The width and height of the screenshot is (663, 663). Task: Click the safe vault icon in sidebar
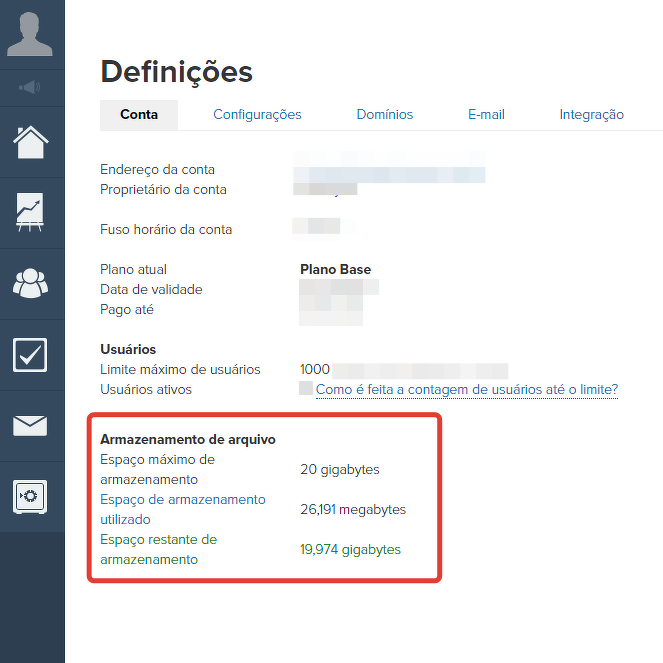[30, 496]
